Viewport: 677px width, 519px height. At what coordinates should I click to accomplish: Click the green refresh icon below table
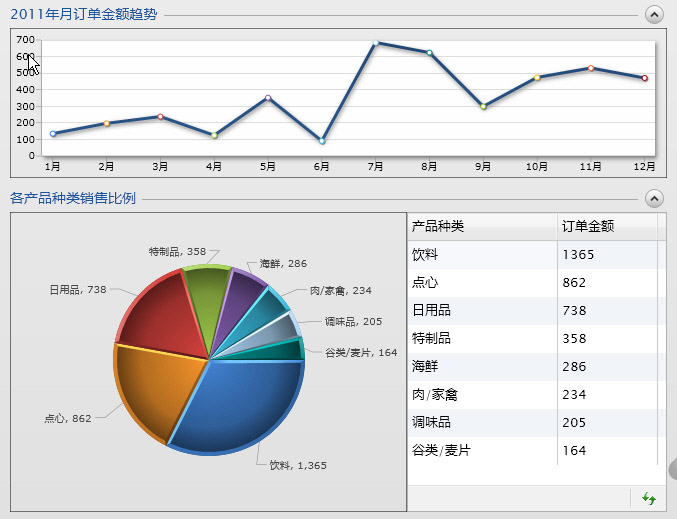click(x=648, y=498)
